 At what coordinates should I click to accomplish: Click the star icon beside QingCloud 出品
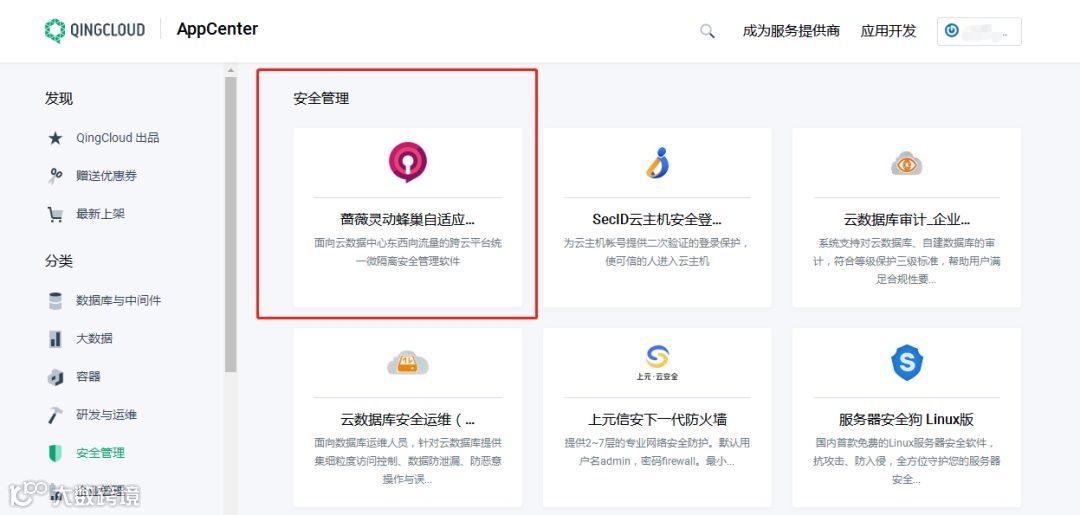[x=55, y=138]
